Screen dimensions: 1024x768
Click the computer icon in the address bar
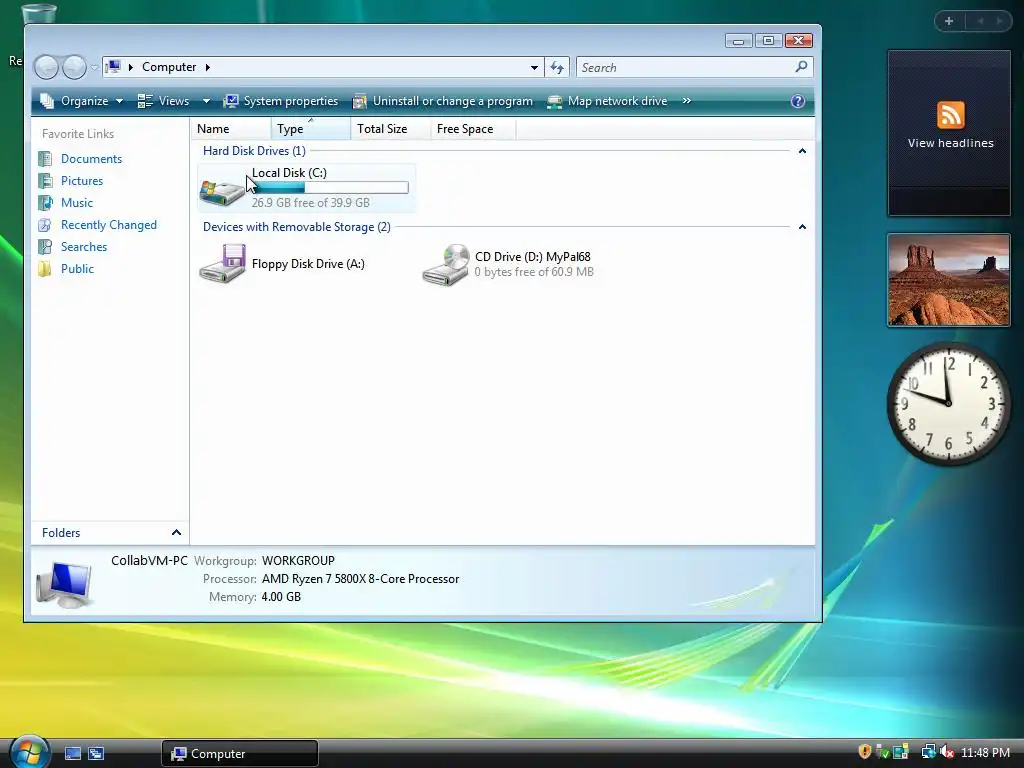(114, 67)
